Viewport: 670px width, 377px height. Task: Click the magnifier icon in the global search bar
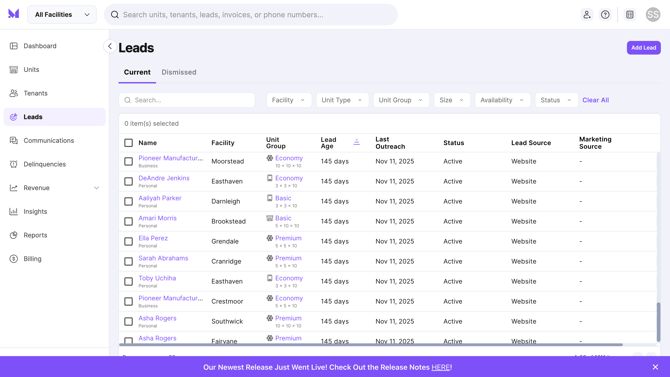(115, 15)
